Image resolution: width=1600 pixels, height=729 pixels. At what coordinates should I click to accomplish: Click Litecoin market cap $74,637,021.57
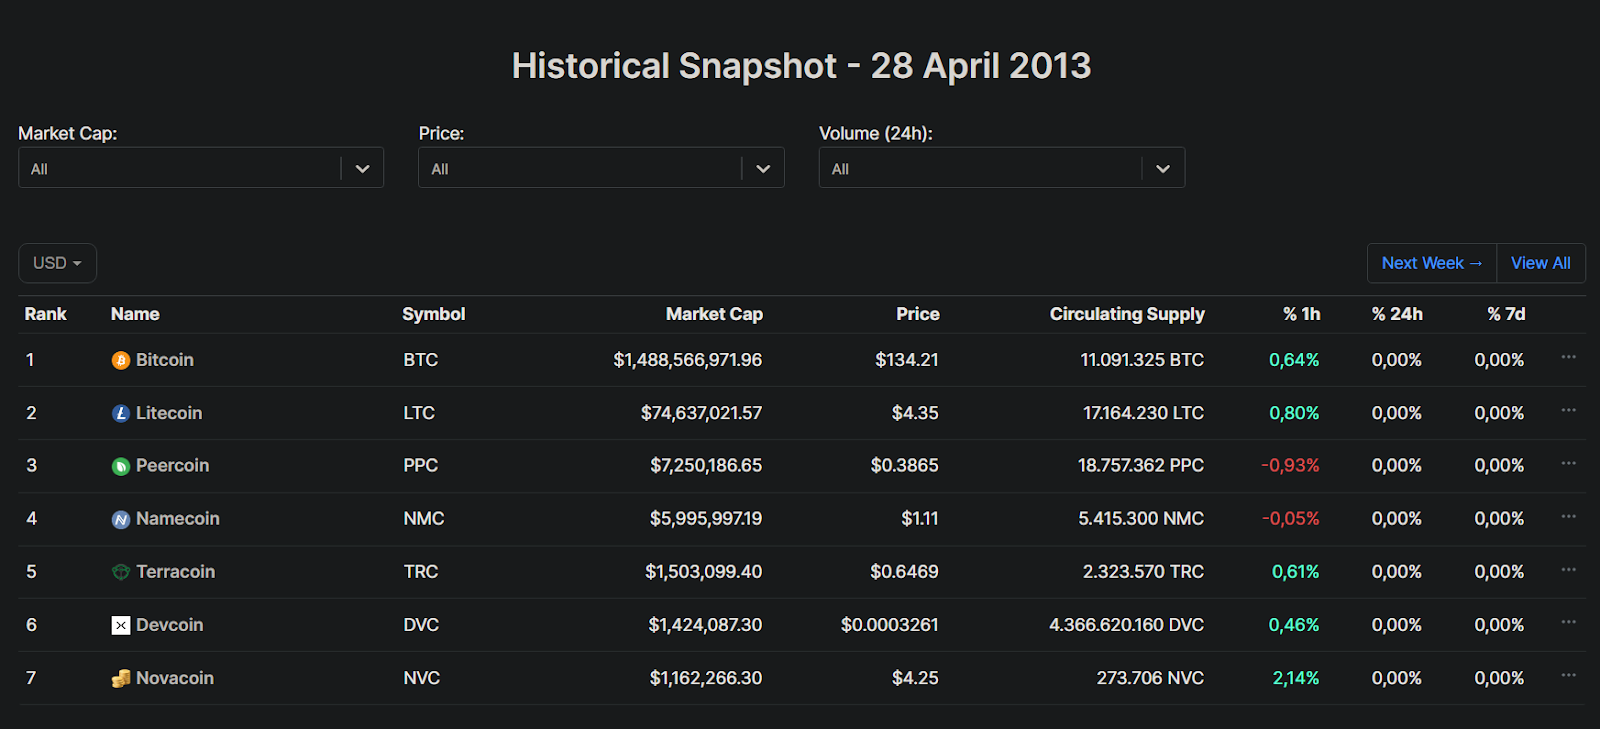tap(701, 413)
